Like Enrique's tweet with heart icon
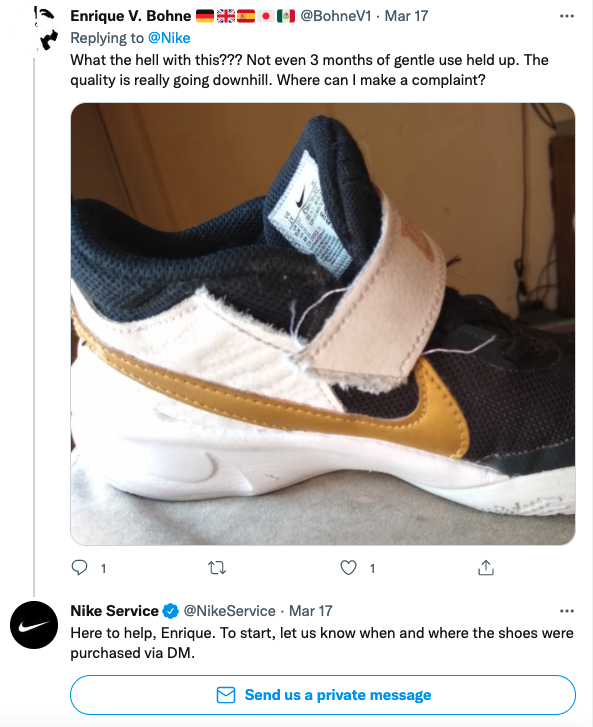Image resolution: width=593 pixels, height=727 pixels. (x=348, y=568)
